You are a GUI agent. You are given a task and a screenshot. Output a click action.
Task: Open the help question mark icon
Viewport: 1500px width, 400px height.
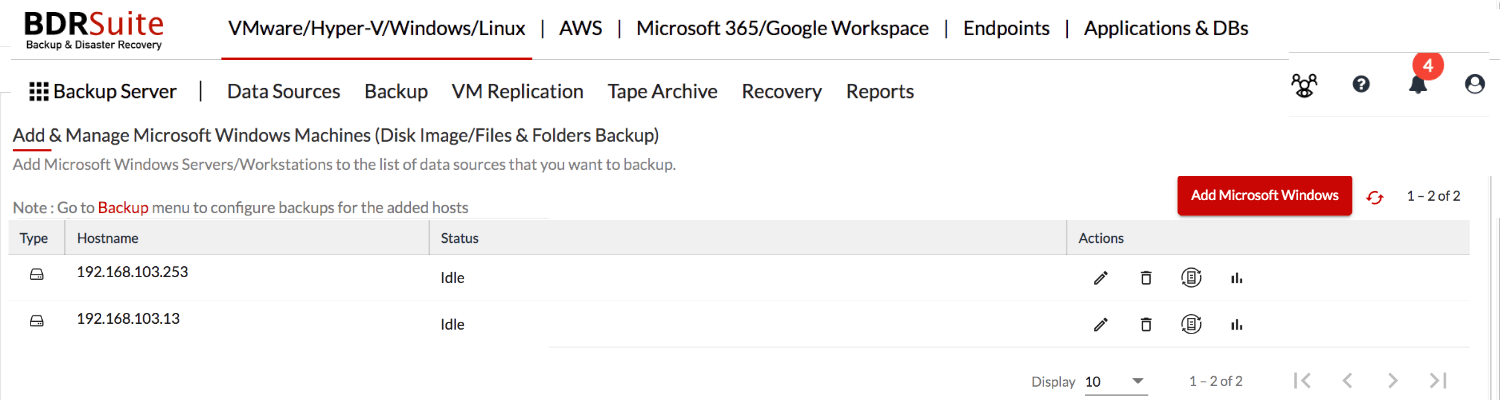pyautogui.click(x=1361, y=85)
